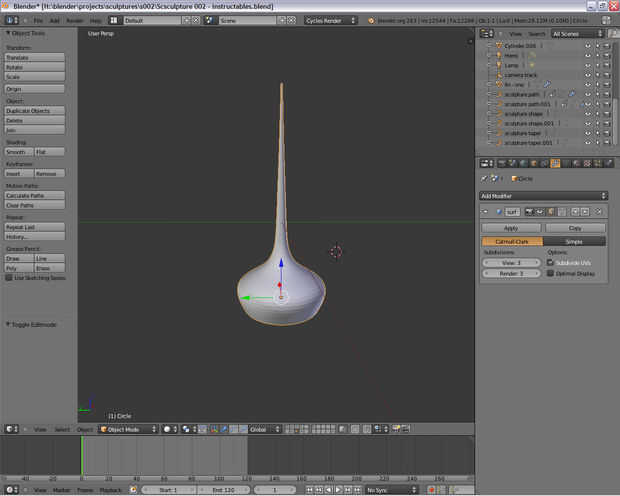The image size is (620, 496).
Task: Click the Translate button
Action: point(35,57)
